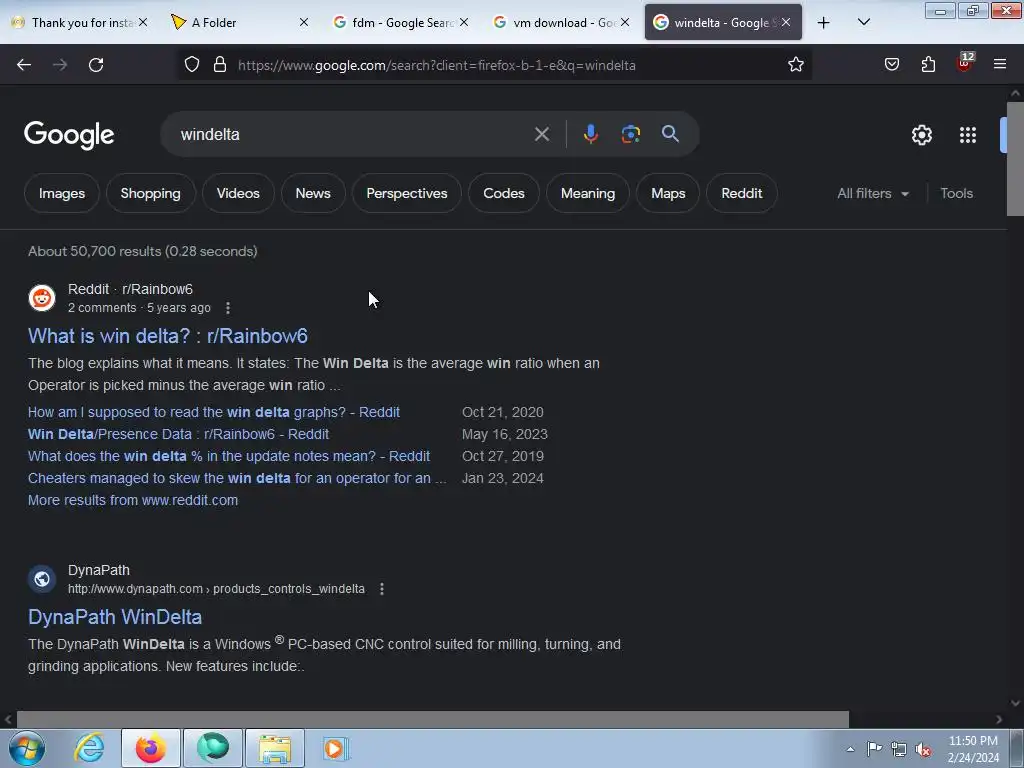Open Google quick settings gear

click(x=921, y=135)
